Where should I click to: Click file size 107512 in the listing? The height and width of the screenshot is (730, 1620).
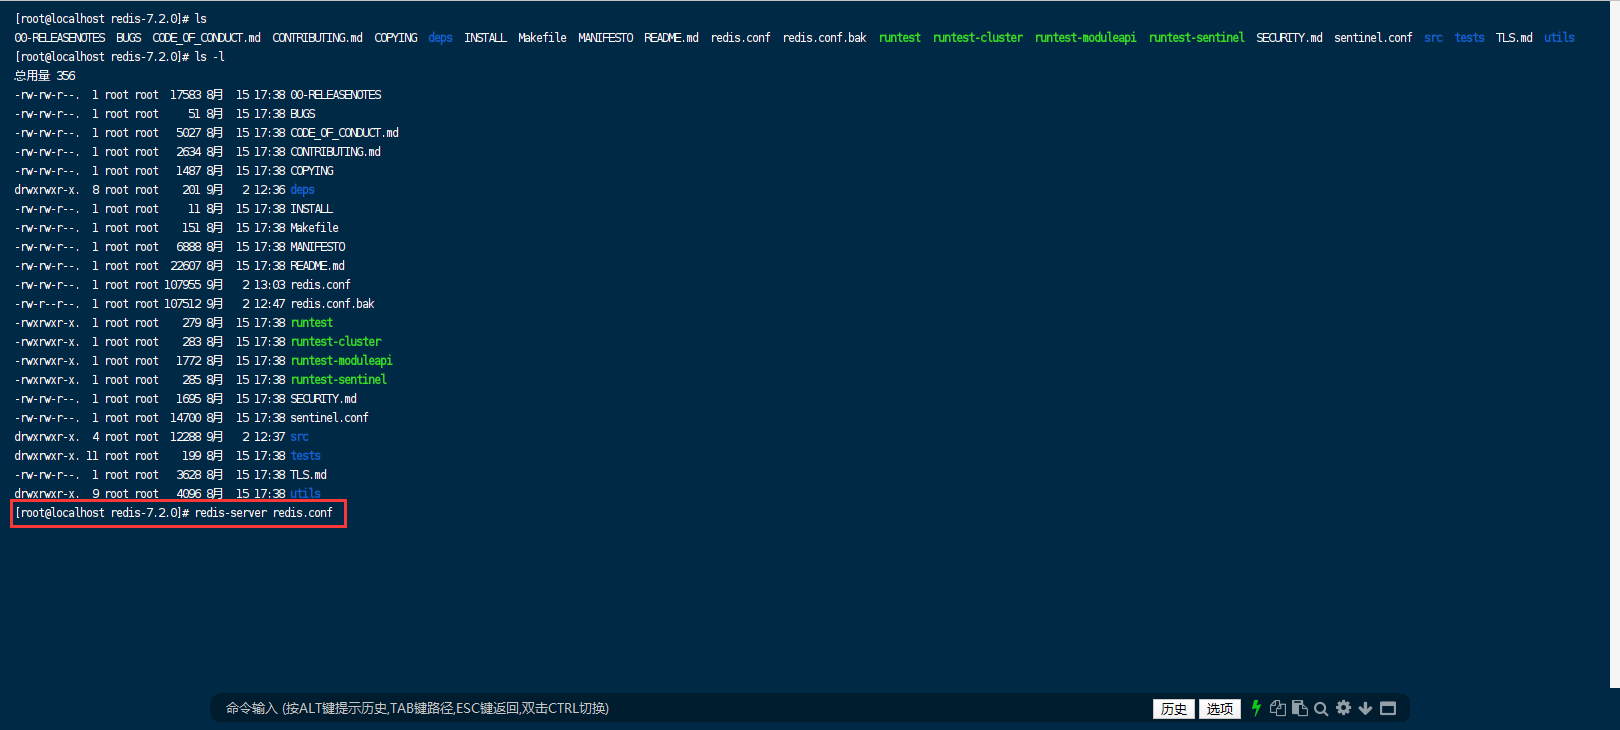183,304
